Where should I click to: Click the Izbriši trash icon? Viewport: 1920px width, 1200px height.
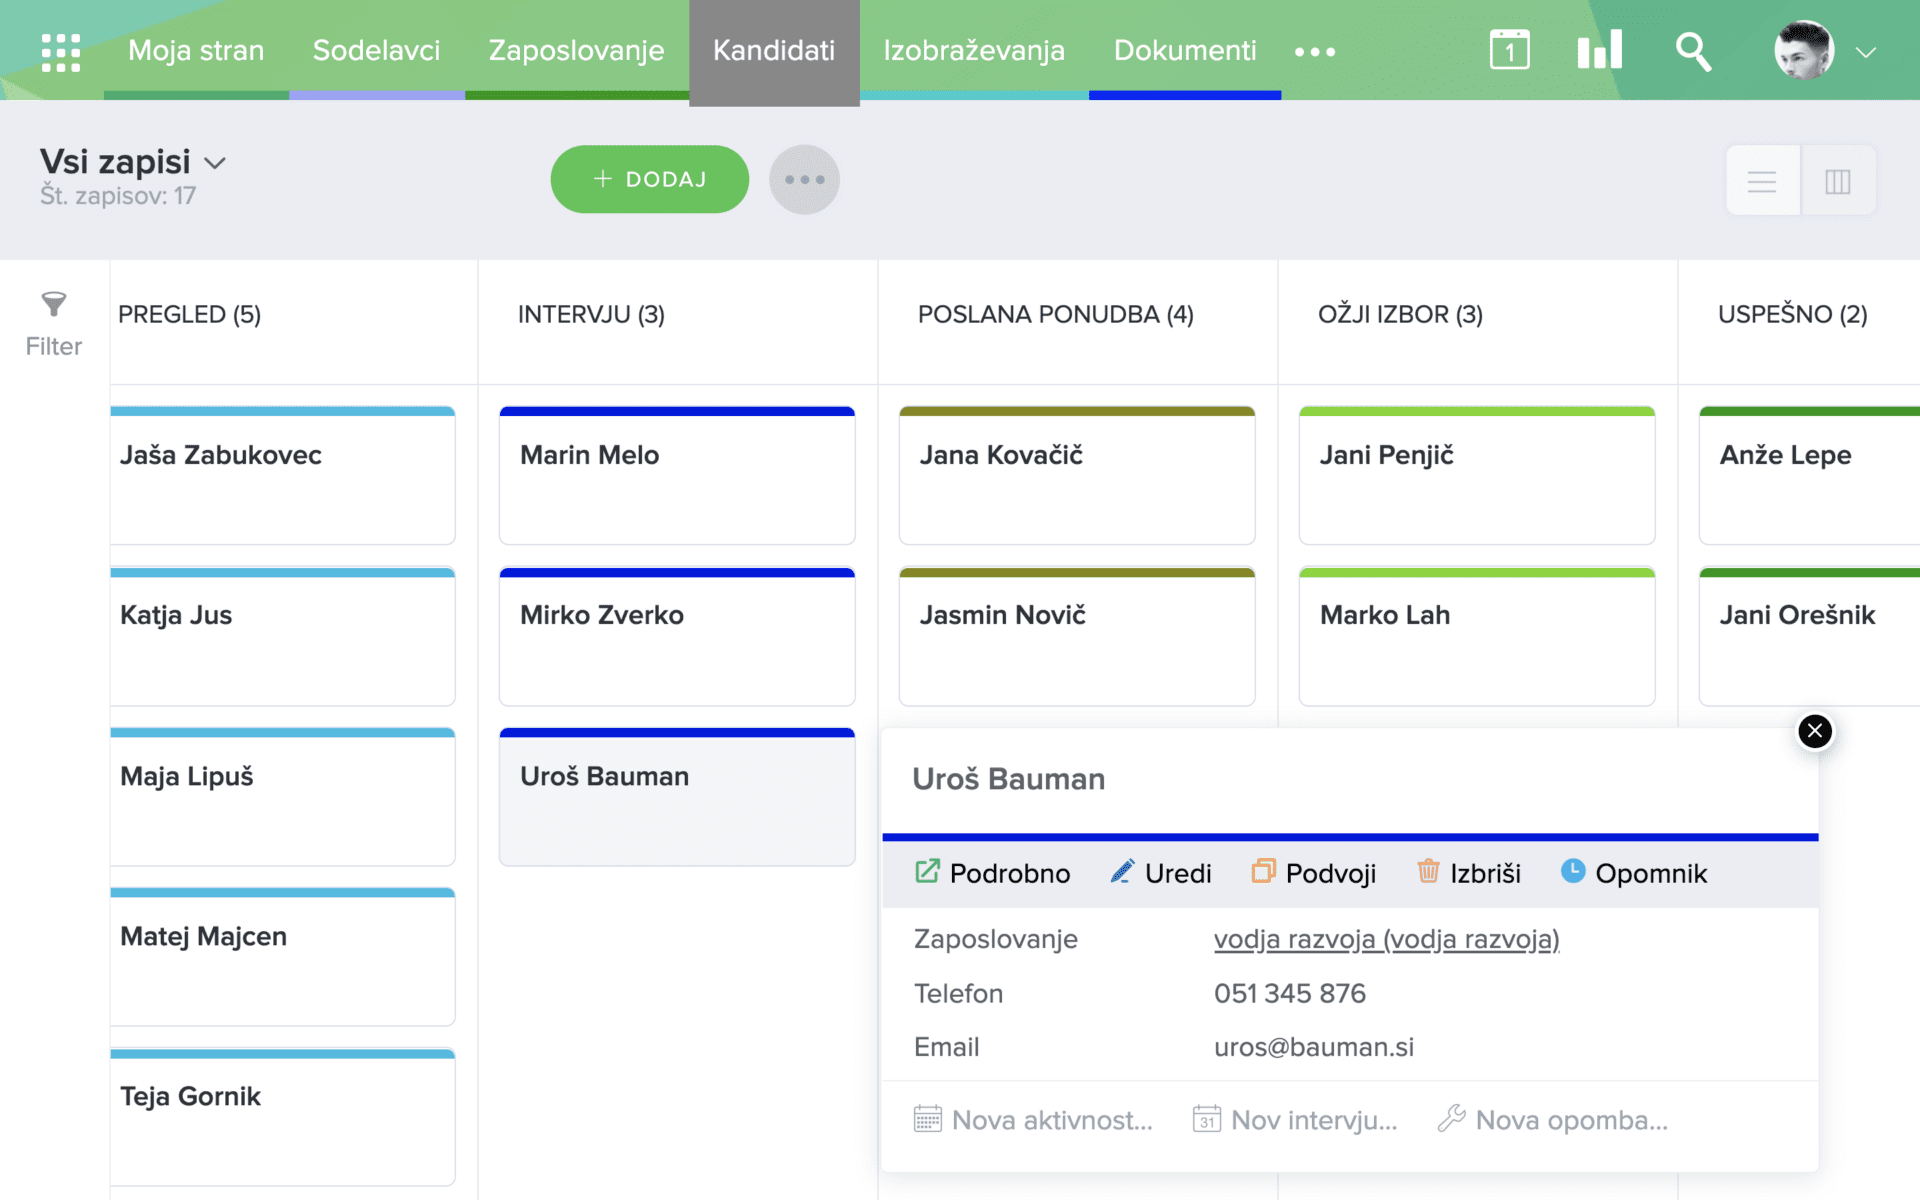point(1428,872)
